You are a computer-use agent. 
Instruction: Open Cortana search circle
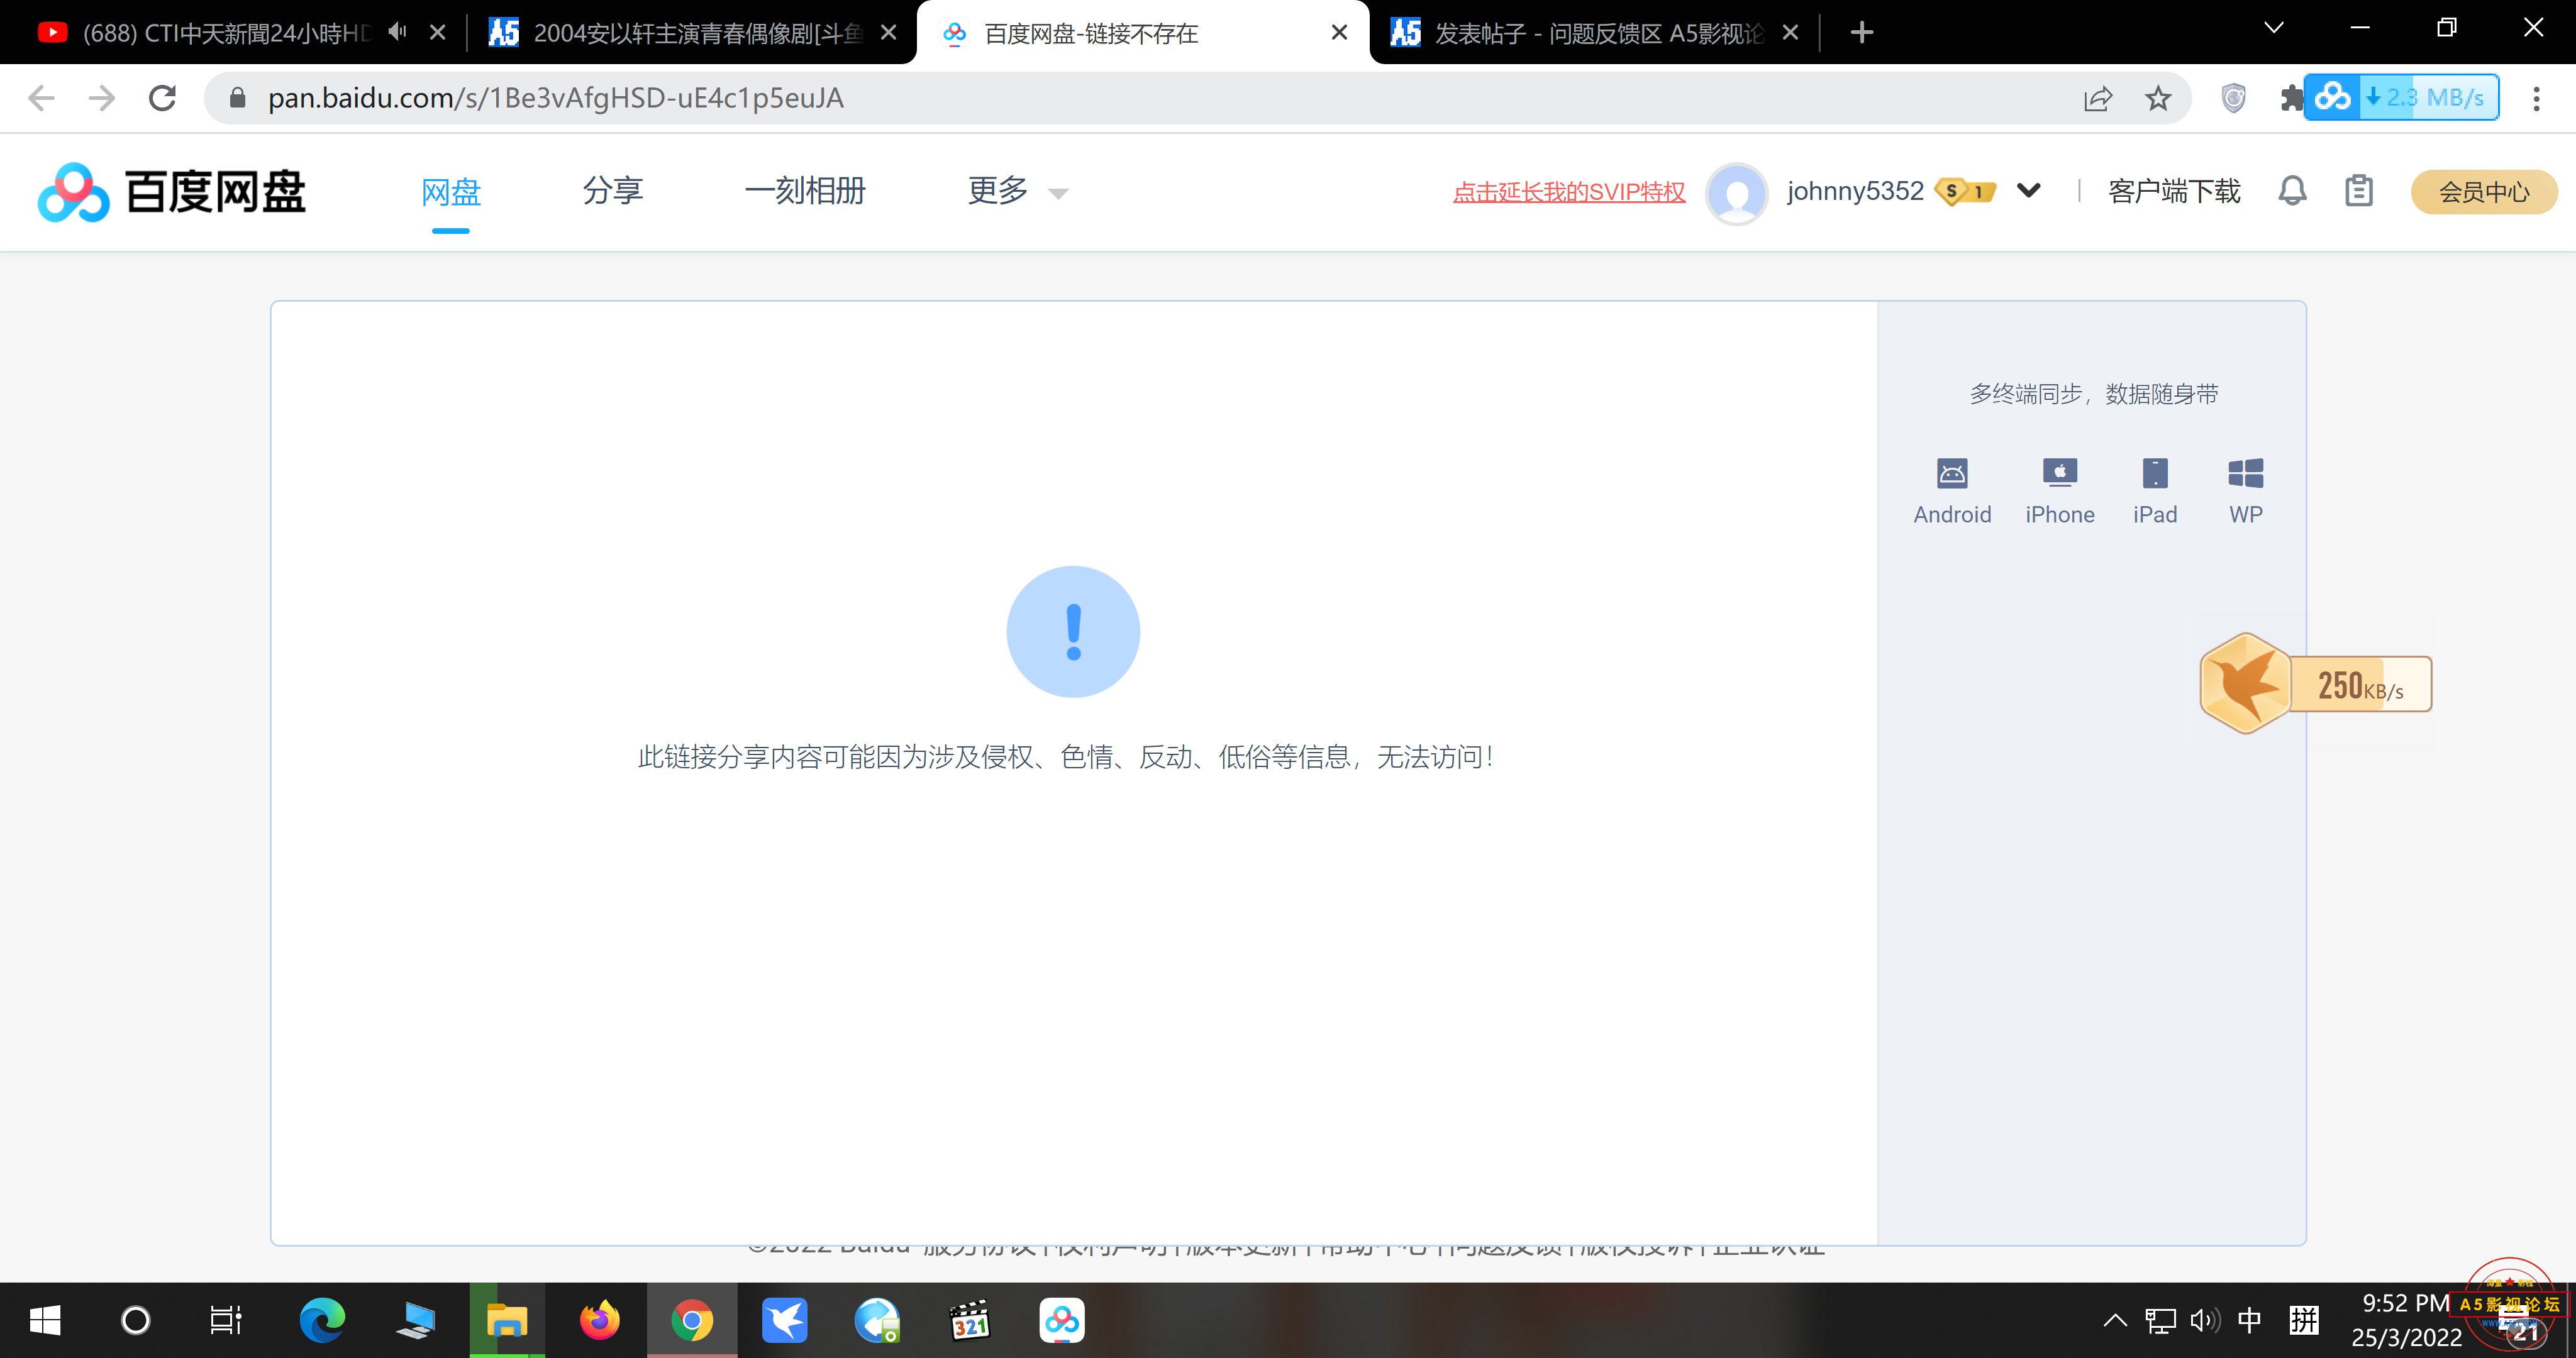(136, 1320)
